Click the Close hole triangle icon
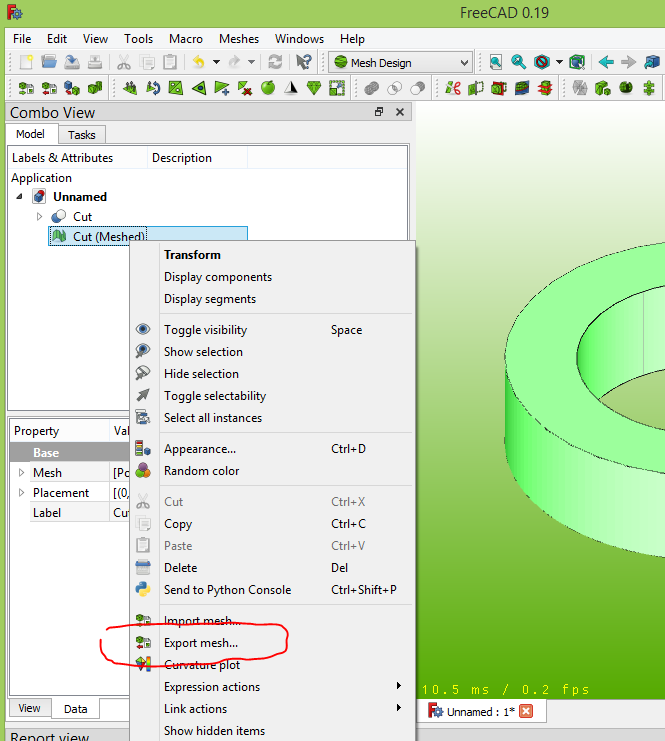This screenshot has height=741, width=665. click(199, 88)
